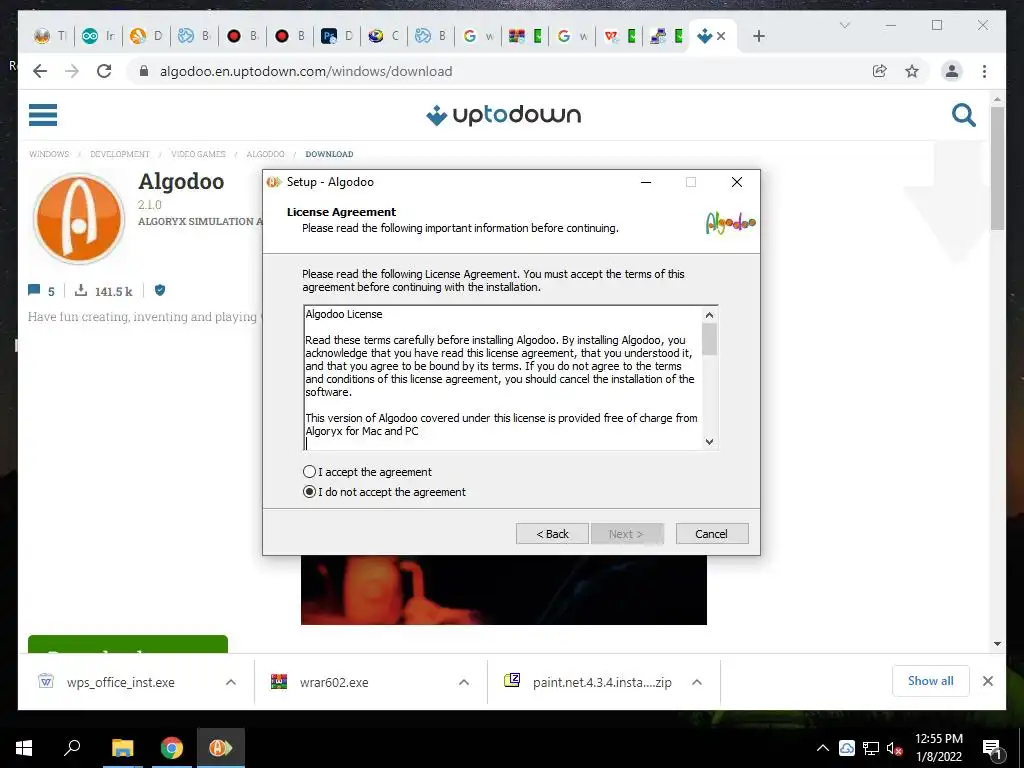Click the page vertical scrollbar thumb
The image size is (1024, 768).
[997, 168]
